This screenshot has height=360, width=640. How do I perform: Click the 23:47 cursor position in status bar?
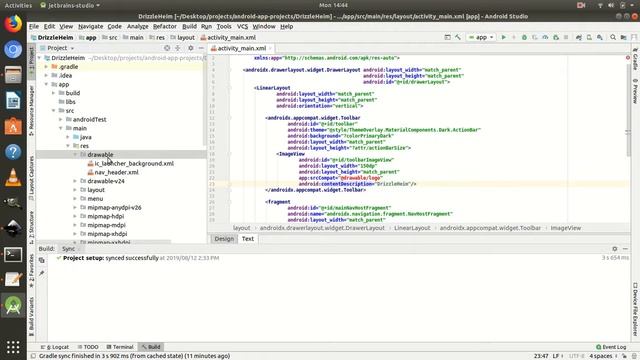[x=541, y=356]
